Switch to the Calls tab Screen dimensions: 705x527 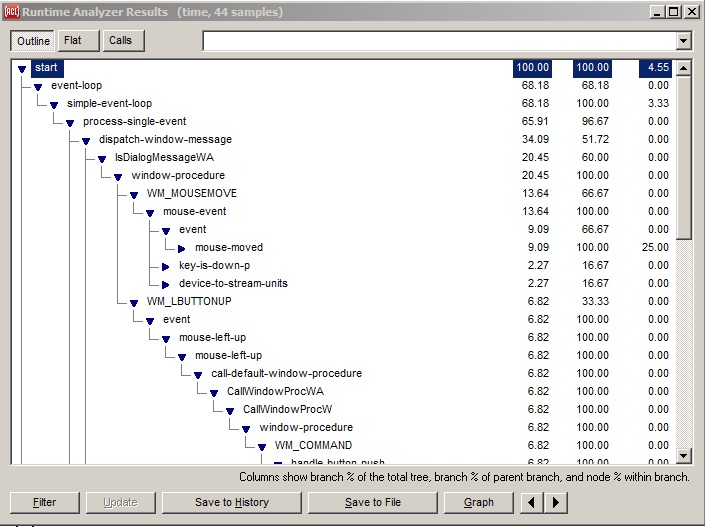[x=120, y=41]
